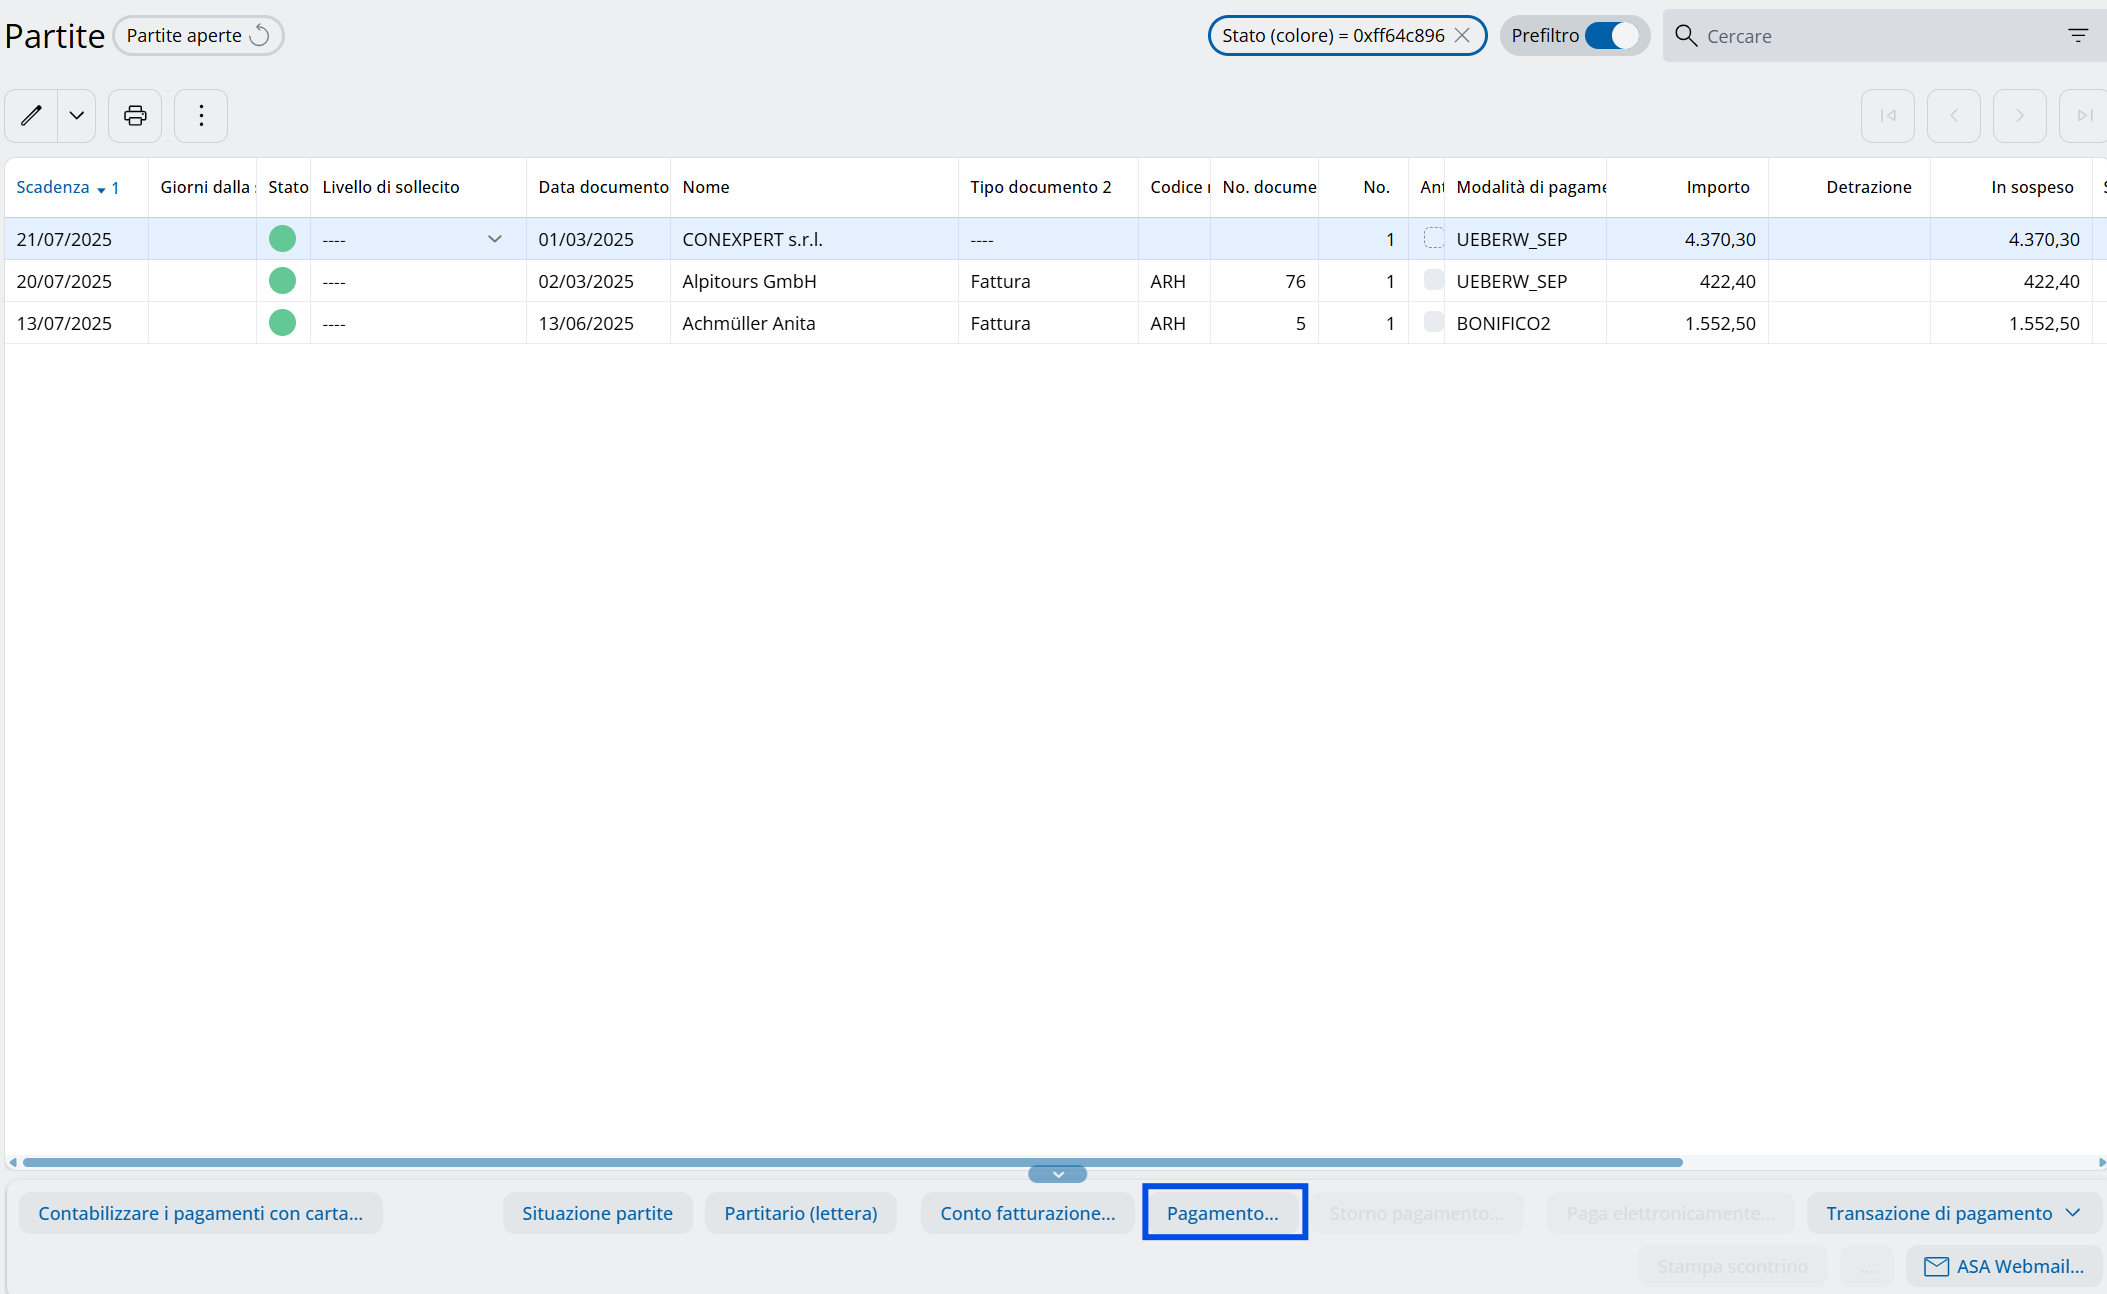This screenshot has width=2107, height=1294.
Task: Click the Importo column header
Action: [1717, 187]
